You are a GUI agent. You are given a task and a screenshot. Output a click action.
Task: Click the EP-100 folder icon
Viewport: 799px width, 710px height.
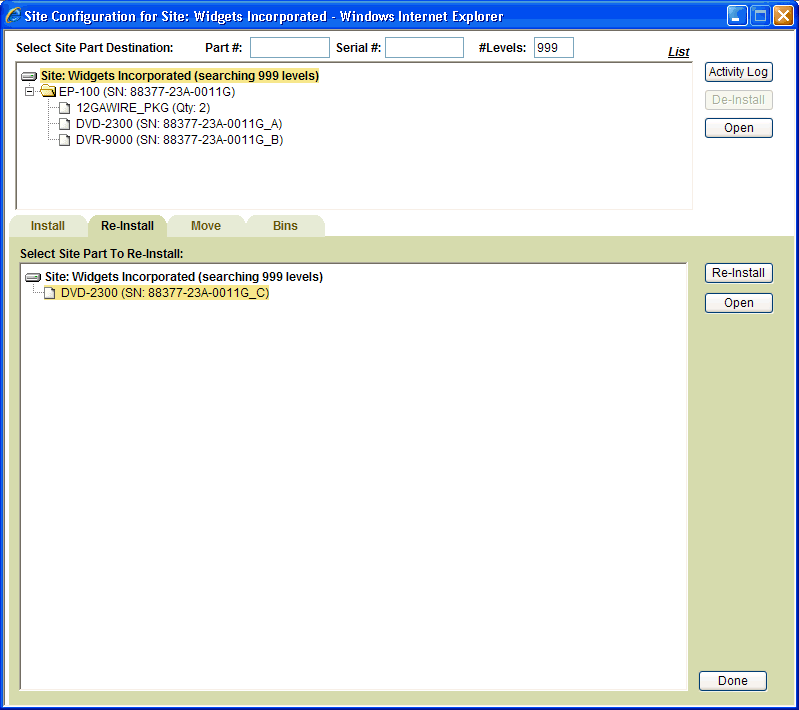pos(47,92)
